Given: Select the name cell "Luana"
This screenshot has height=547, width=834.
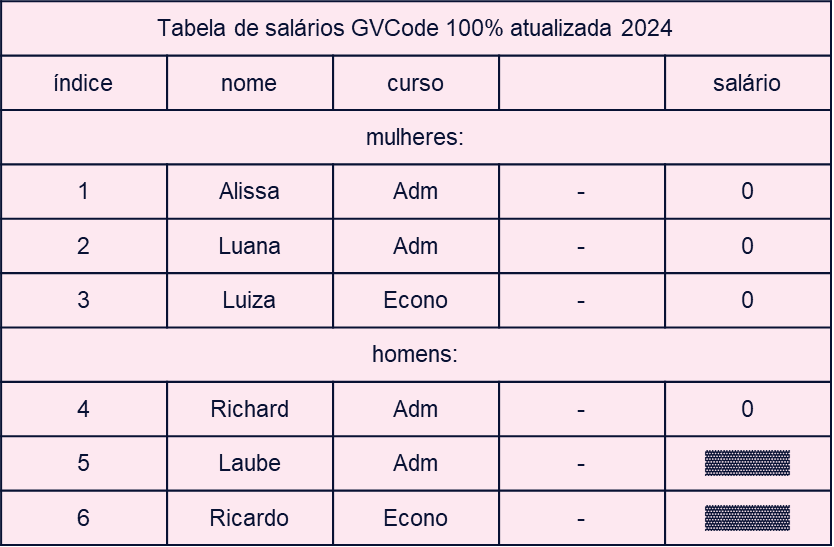Looking at the screenshot, I should tap(249, 246).
